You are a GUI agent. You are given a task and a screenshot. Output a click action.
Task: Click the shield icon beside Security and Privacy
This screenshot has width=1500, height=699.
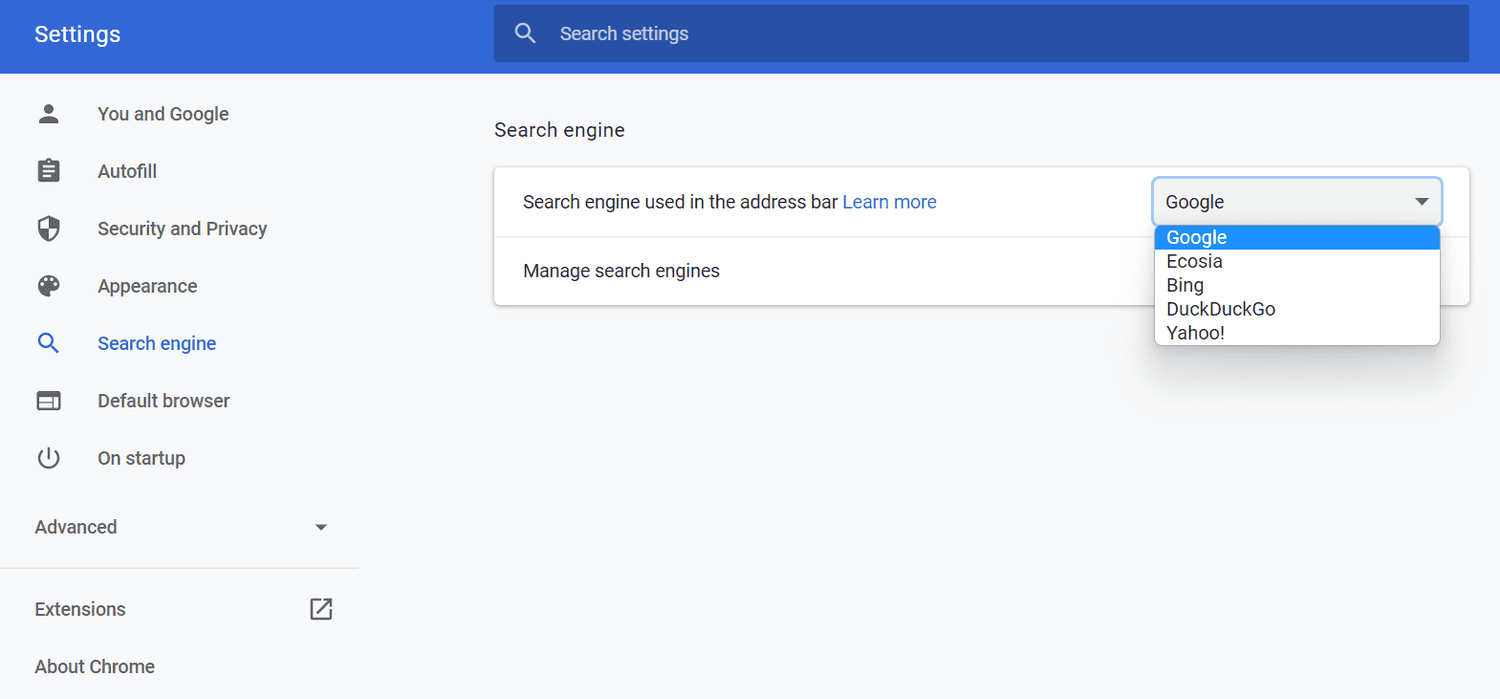point(48,229)
